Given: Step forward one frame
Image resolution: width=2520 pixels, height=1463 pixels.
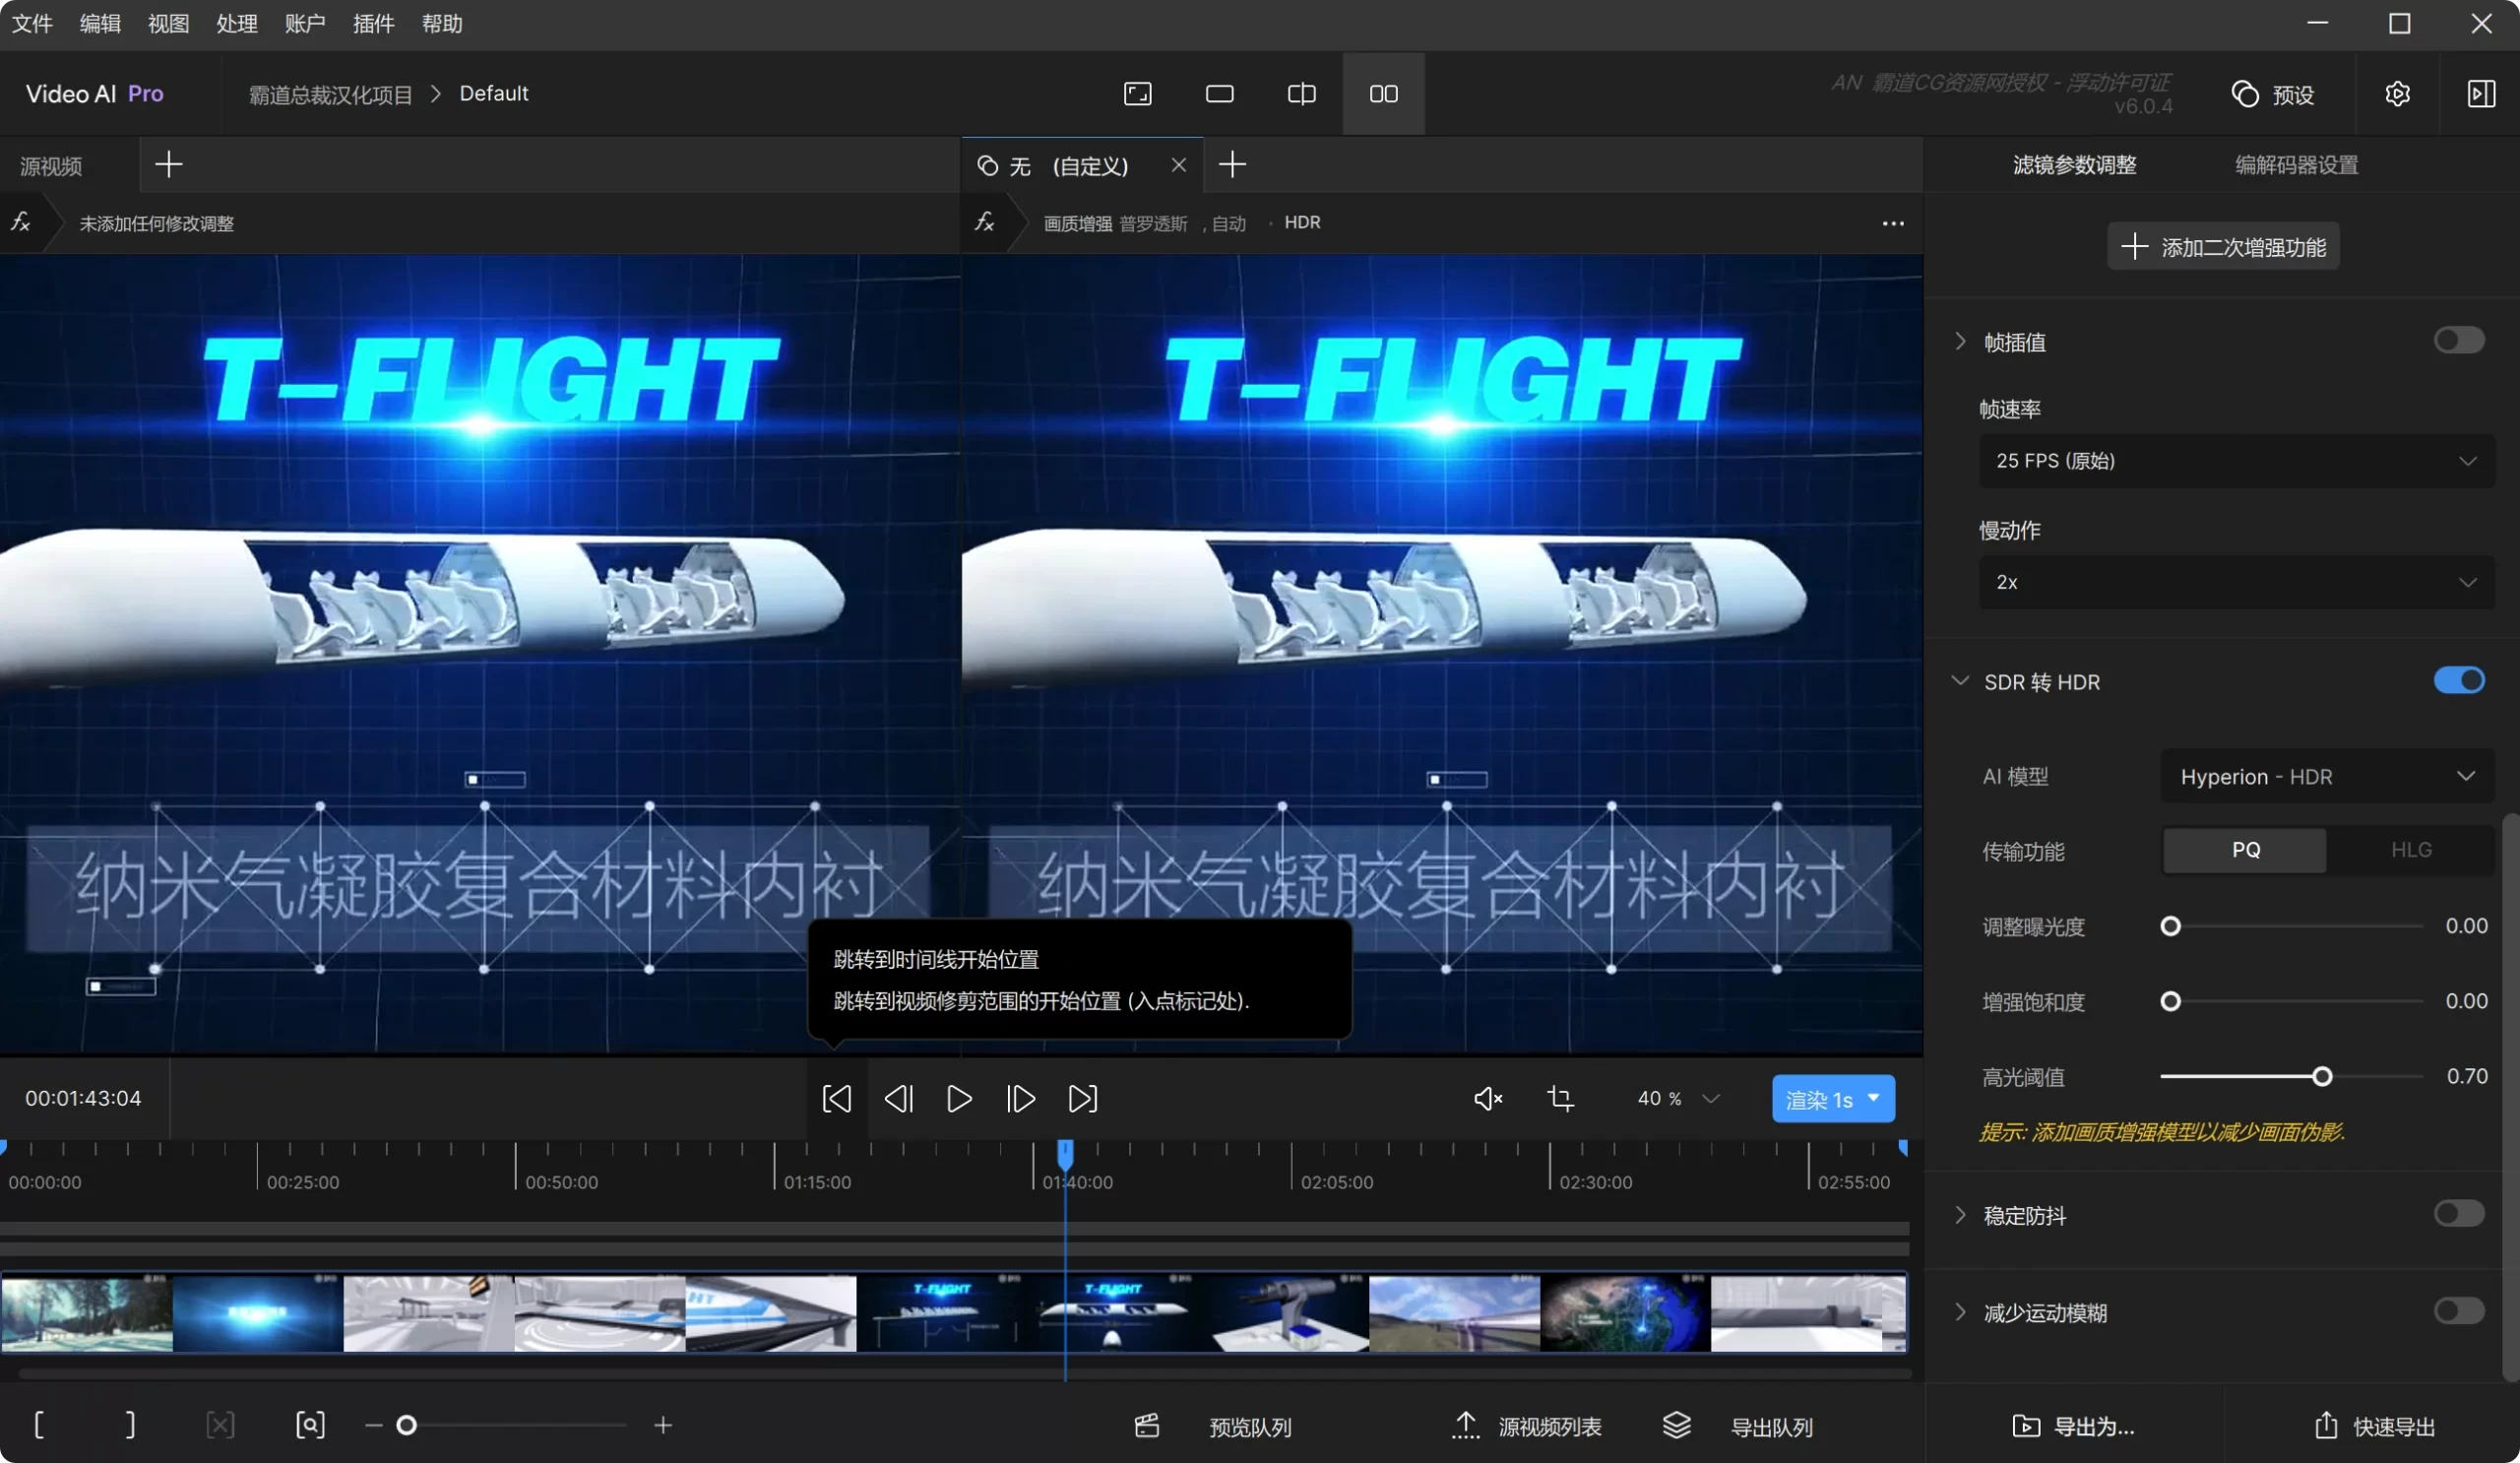Looking at the screenshot, I should (1020, 1098).
